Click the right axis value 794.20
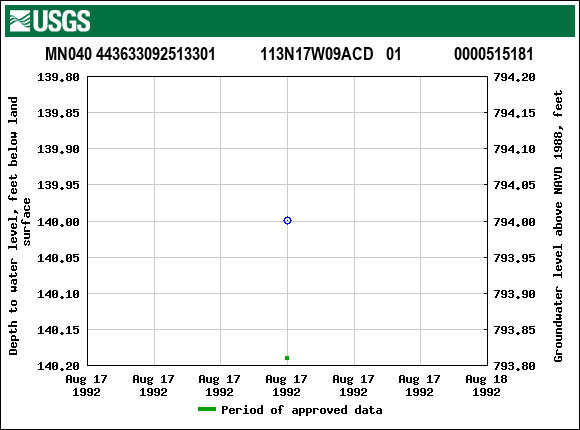This screenshot has height=430, width=580. (515, 77)
